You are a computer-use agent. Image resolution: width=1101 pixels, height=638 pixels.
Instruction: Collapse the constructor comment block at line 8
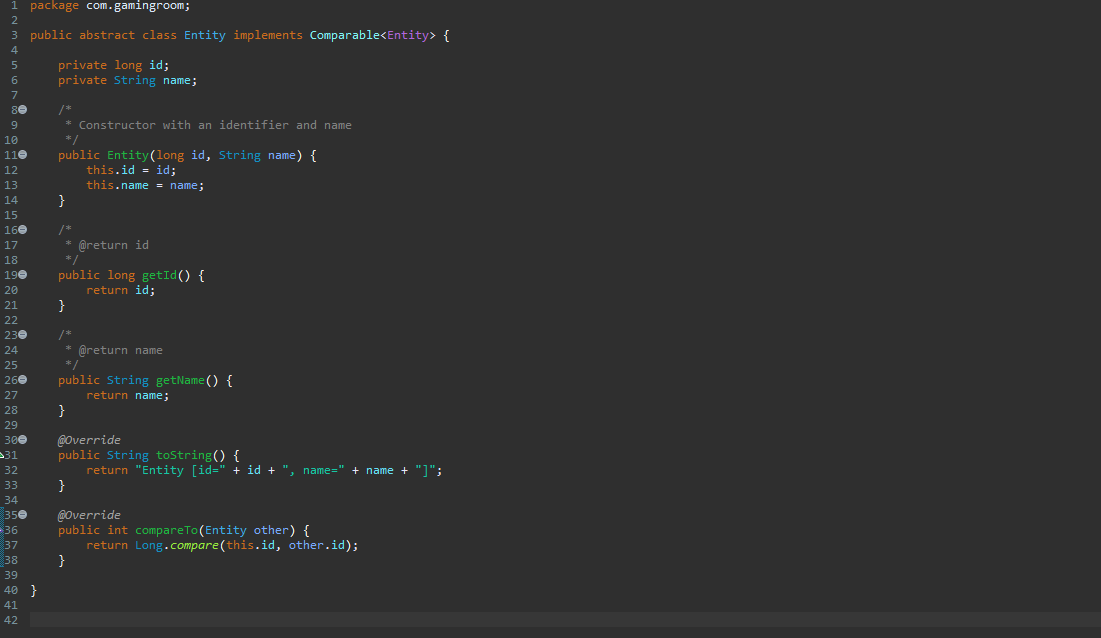point(22,109)
